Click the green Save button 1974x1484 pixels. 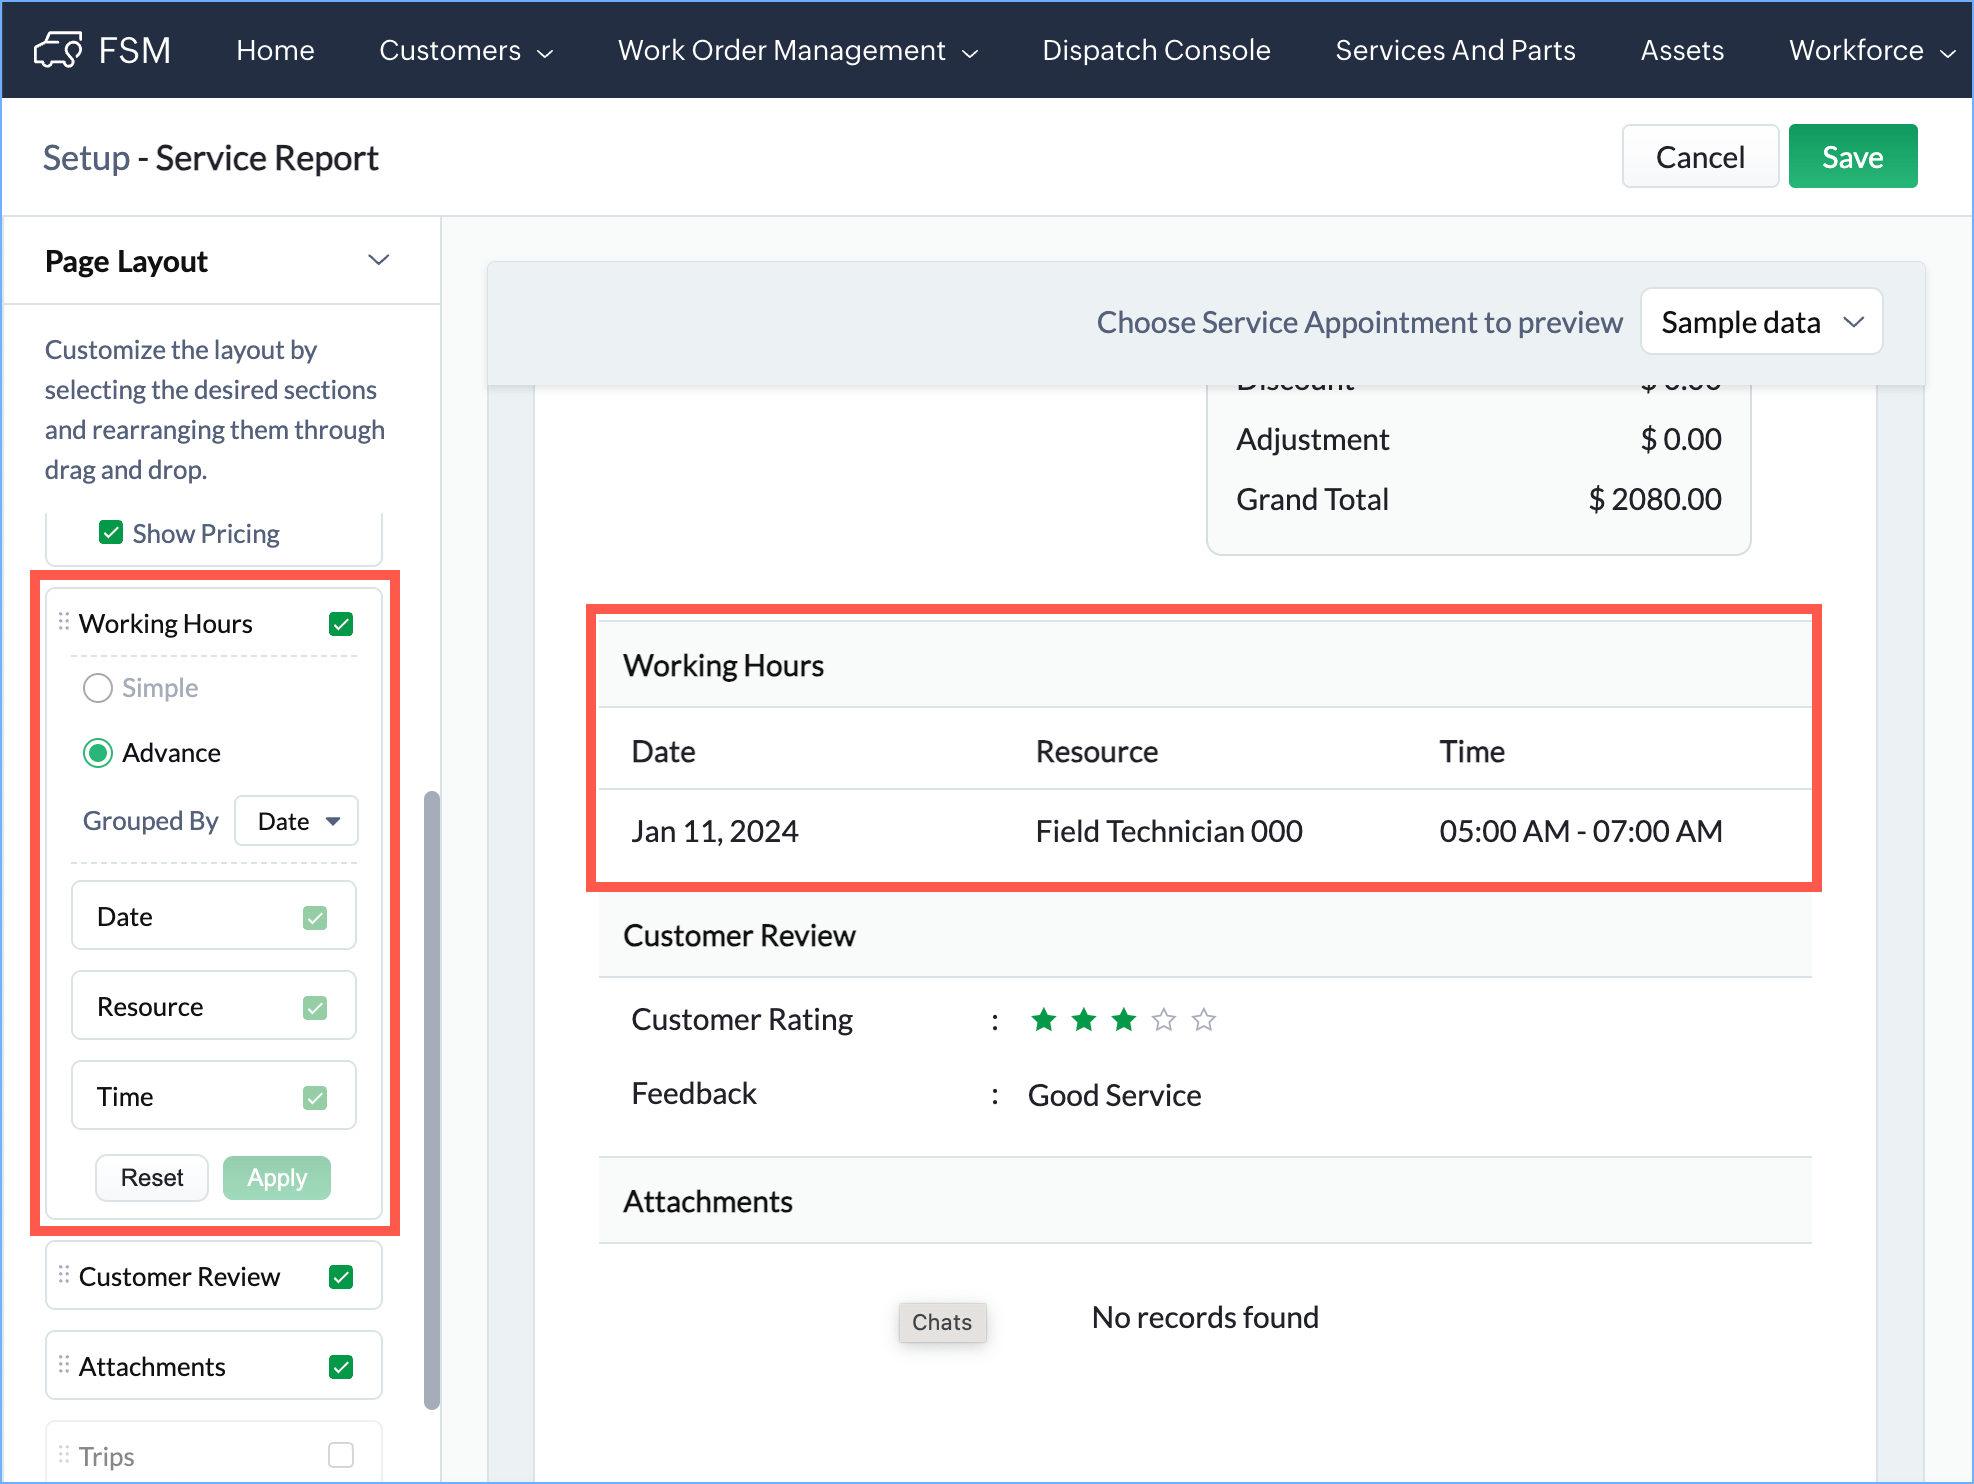coord(1852,157)
